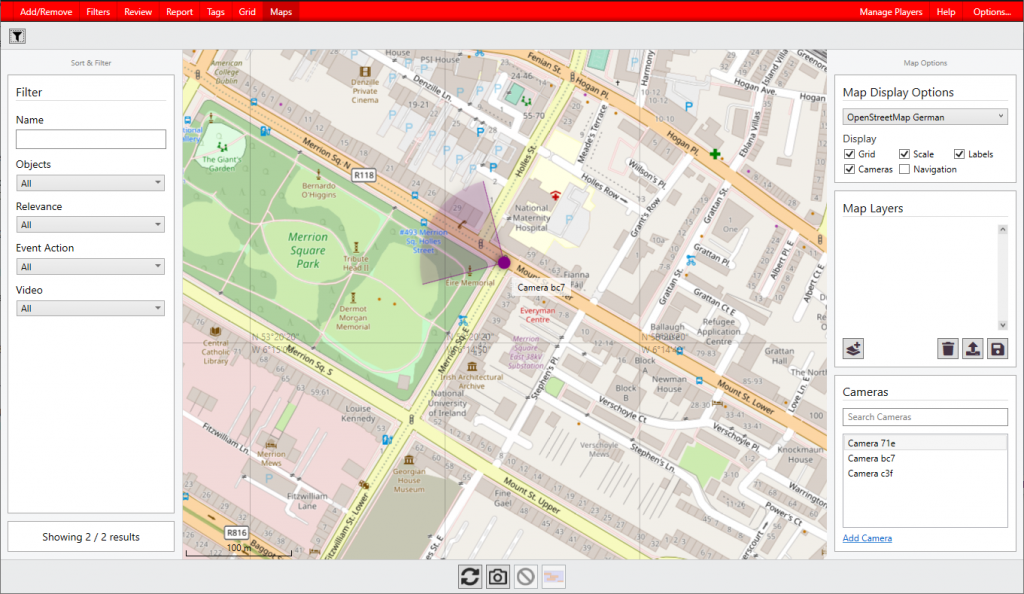The height and width of the screenshot is (594, 1024).
Task: Toggle the Labels display checkbox
Action: [959, 154]
